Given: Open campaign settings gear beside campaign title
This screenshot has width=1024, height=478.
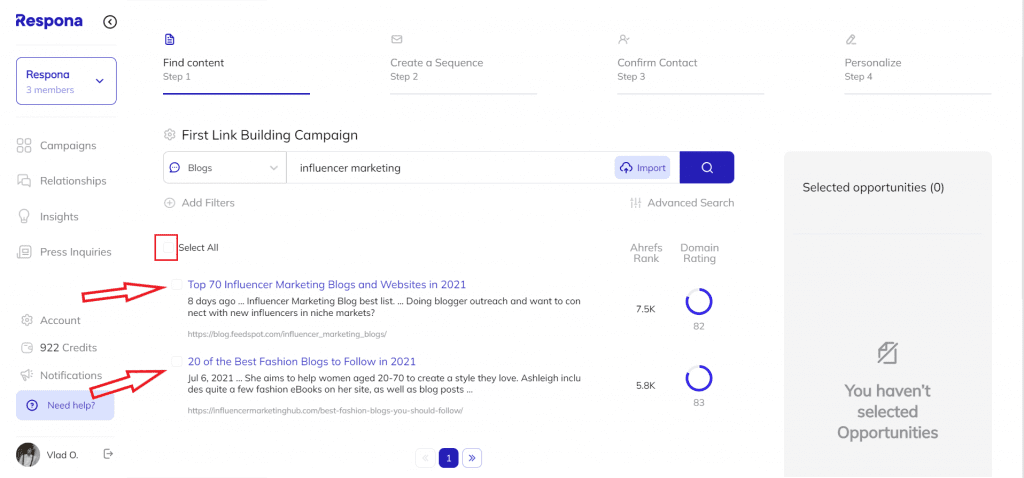Looking at the screenshot, I should point(170,135).
